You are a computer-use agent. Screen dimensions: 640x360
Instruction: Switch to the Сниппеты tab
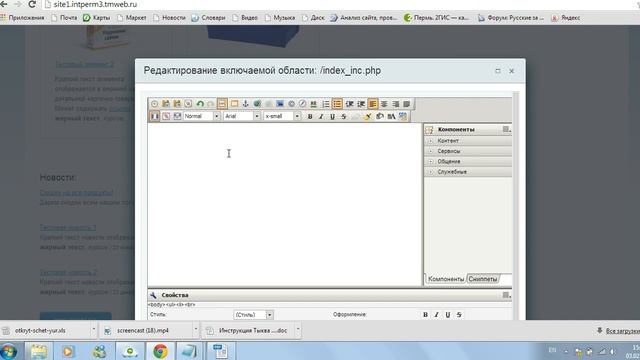[483, 279]
